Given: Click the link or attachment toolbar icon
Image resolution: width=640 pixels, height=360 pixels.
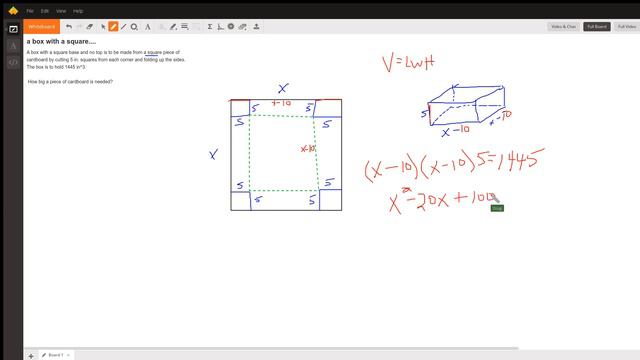Looking at the screenshot, I should coord(242,27).
